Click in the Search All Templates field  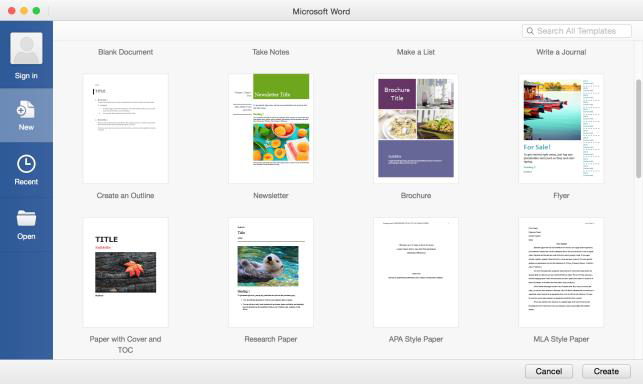[x=577, y=31]
